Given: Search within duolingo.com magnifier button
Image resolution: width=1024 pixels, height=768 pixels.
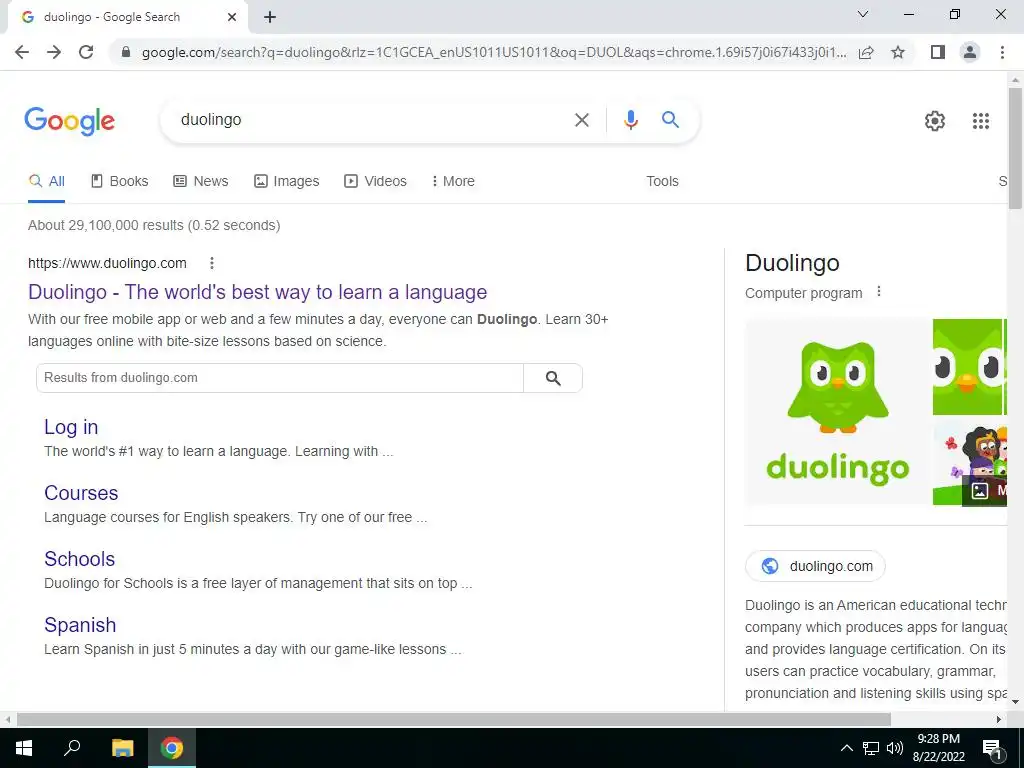Looking at the screenshot, I should 553,378.
